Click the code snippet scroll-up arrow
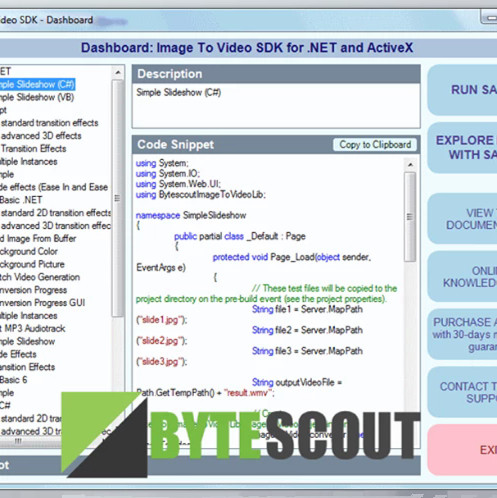The image size is (497, 498). [x=410, y=165]
